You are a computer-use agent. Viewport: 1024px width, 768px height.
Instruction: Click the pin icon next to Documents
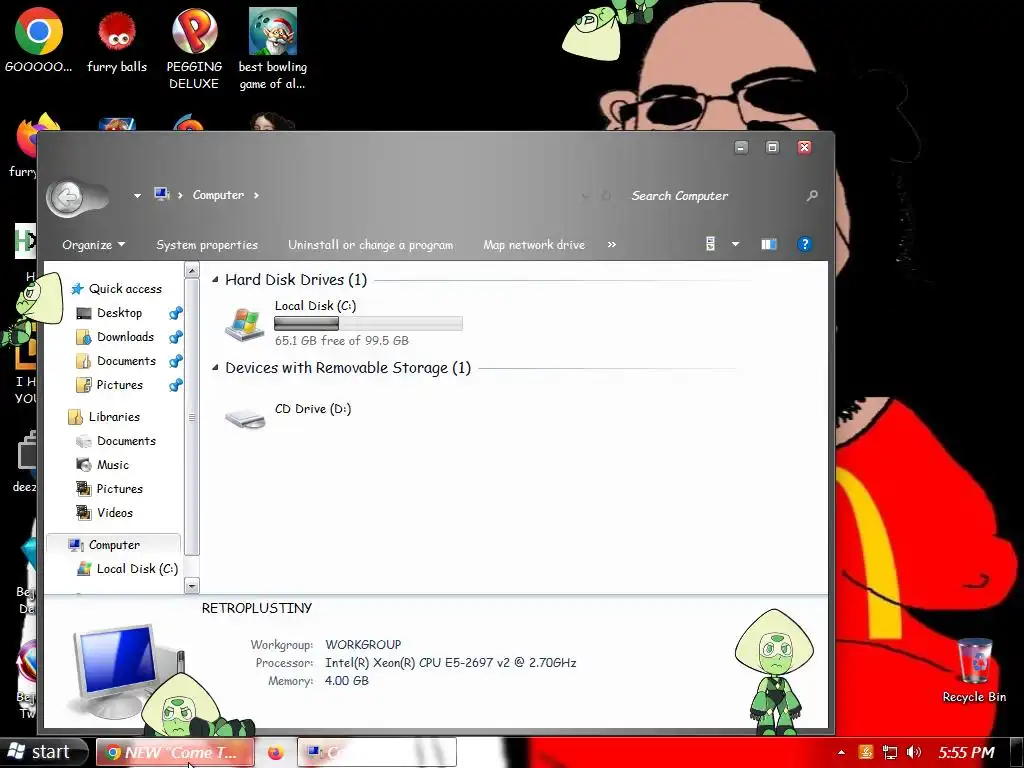(x=176, y=361)
